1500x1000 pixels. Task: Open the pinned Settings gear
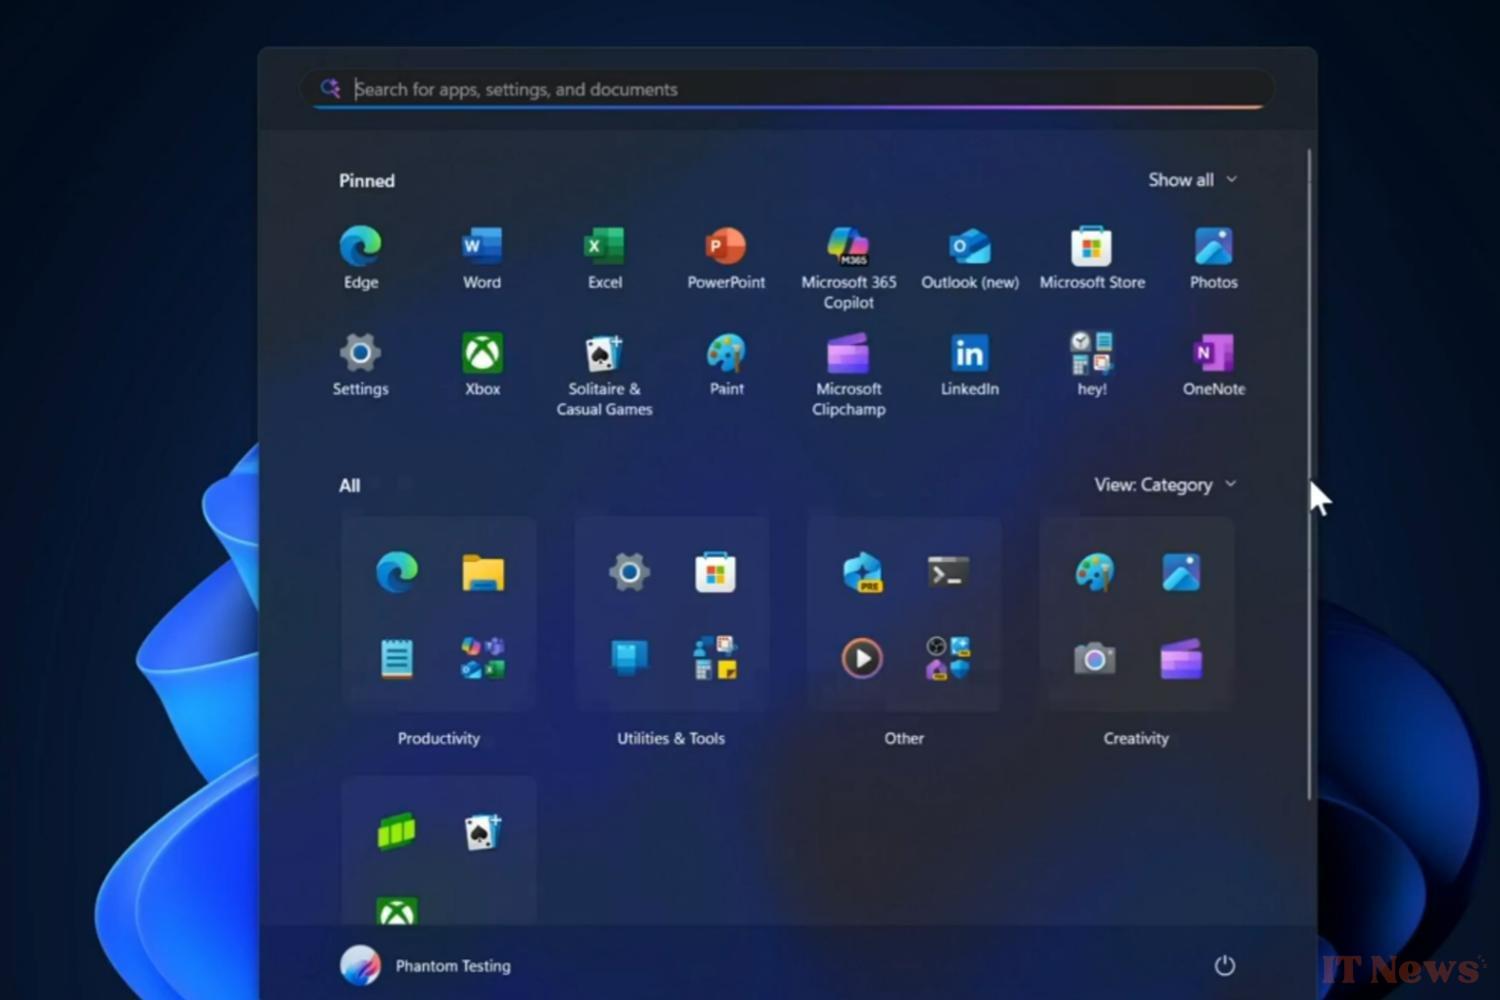tap(360, 365)
